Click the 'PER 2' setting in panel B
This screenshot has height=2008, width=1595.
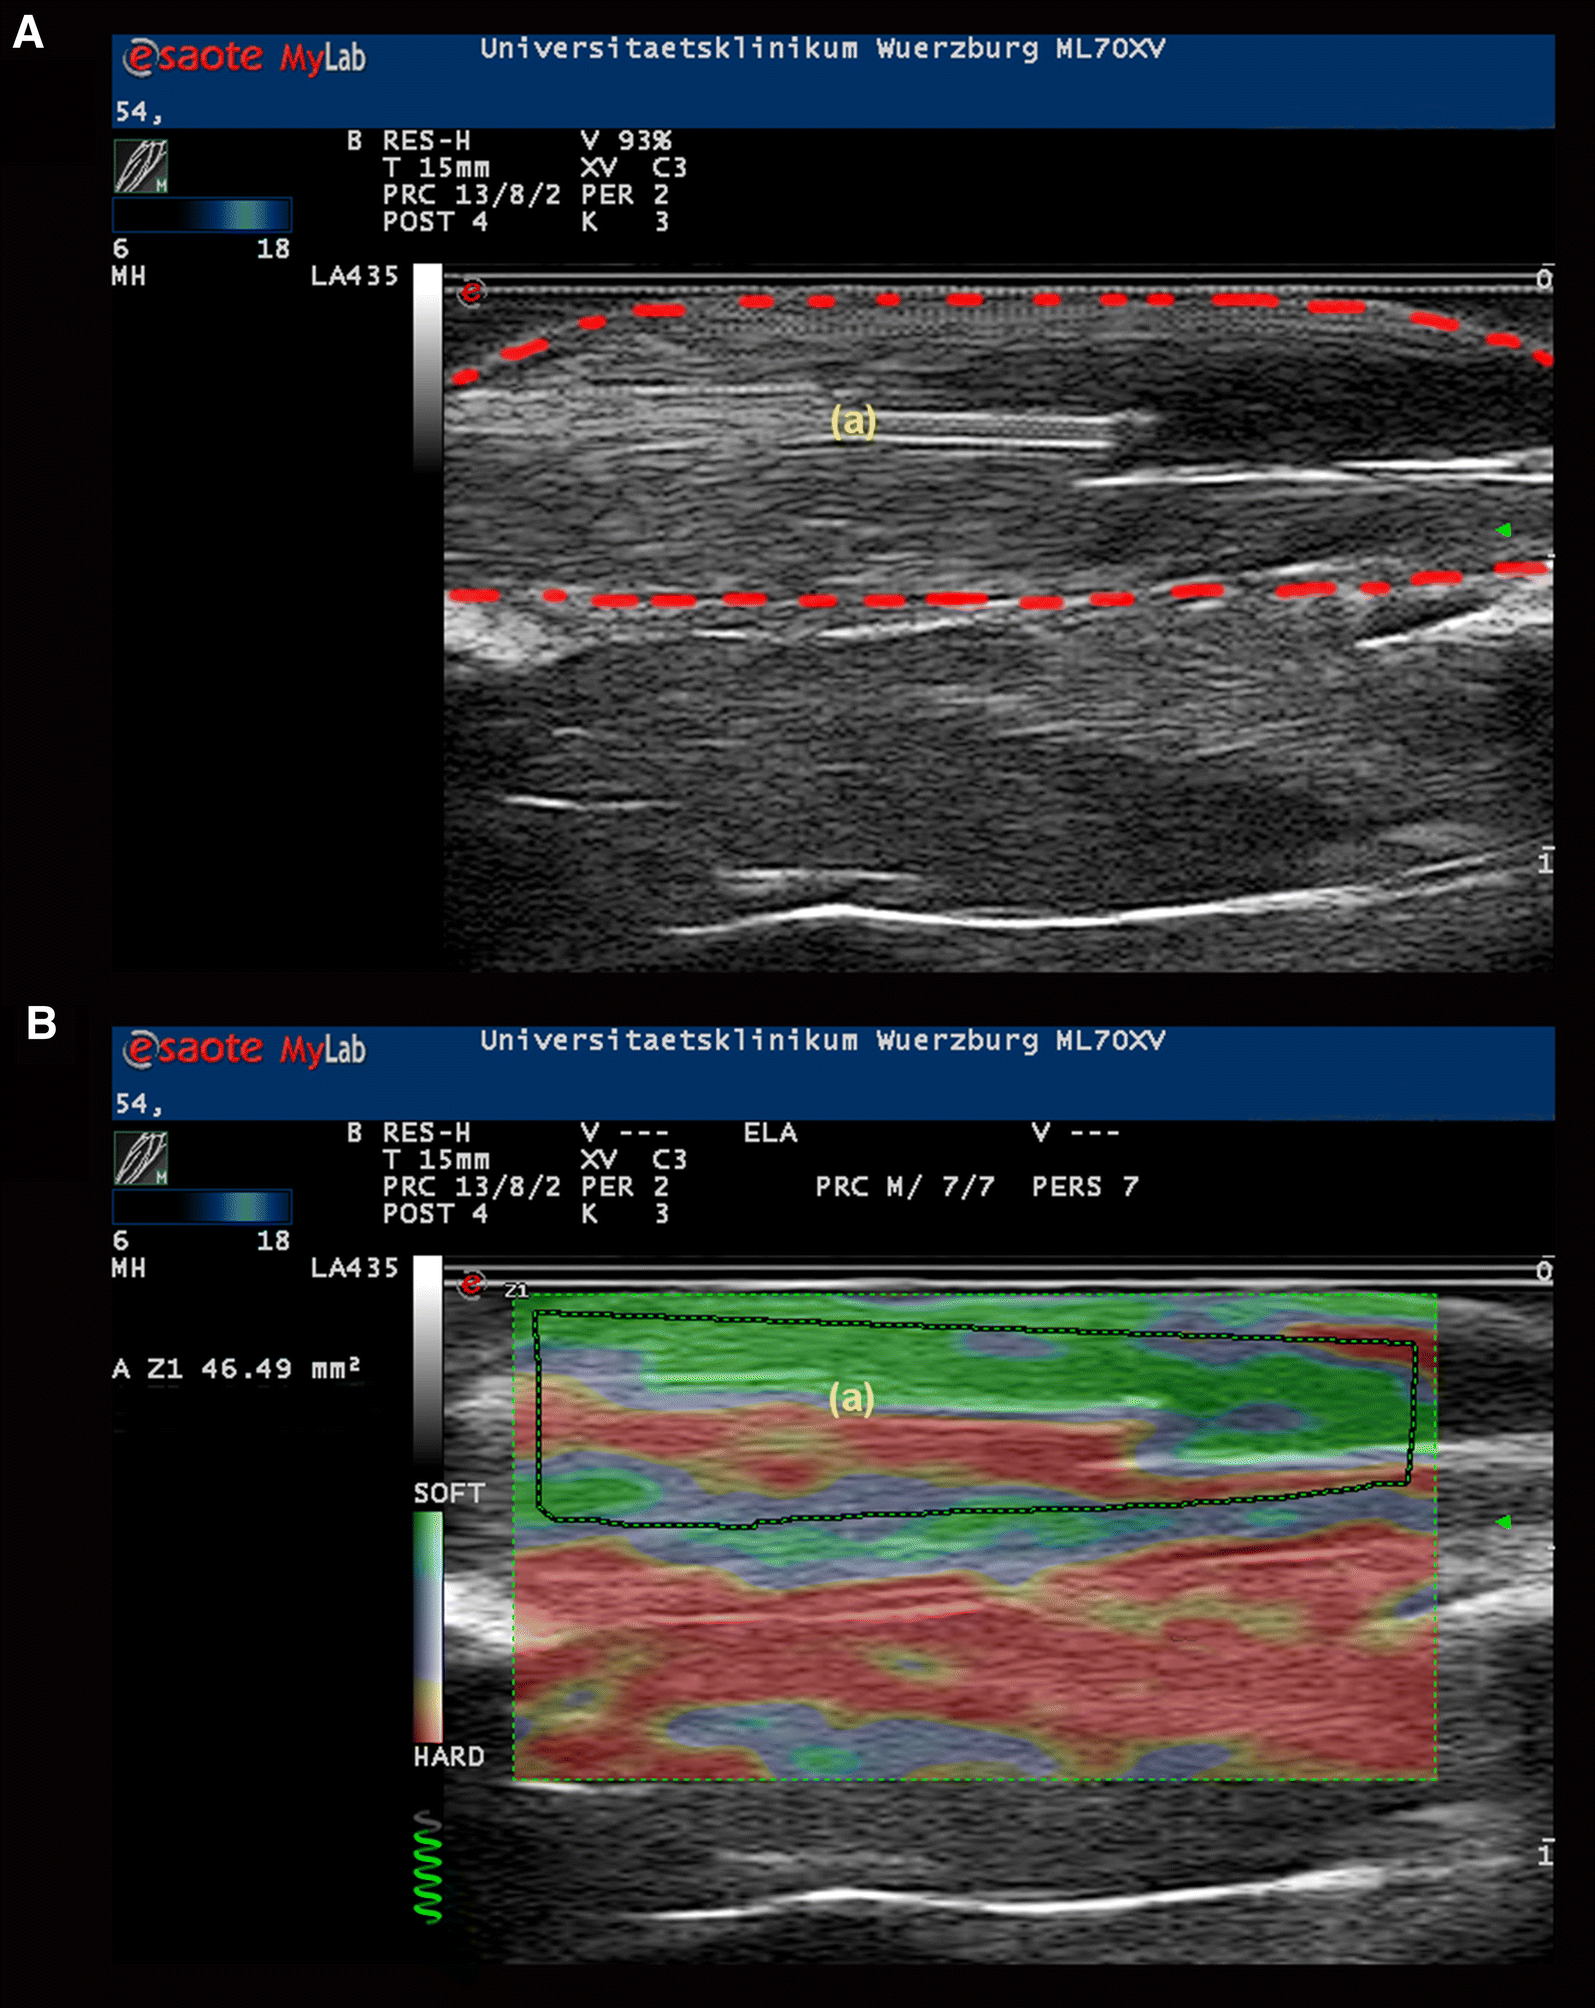pyautogui.click(x=625, y=1187)
